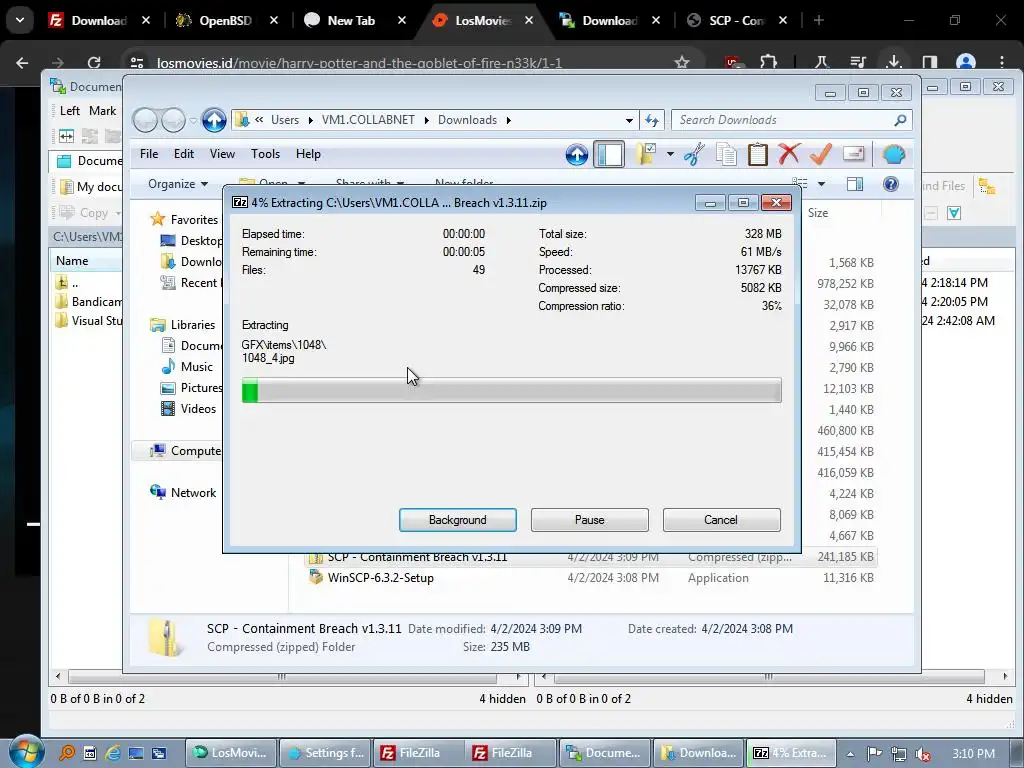The image size is (1024, 768).
Task: Select Network in navigation pane
Action: [x=184, y=493]
